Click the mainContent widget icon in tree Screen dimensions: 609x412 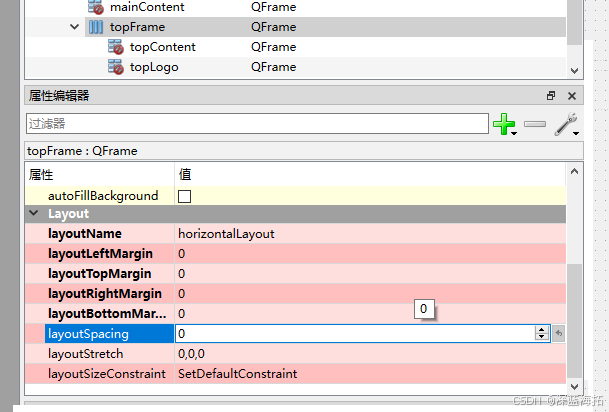[96, 7]
